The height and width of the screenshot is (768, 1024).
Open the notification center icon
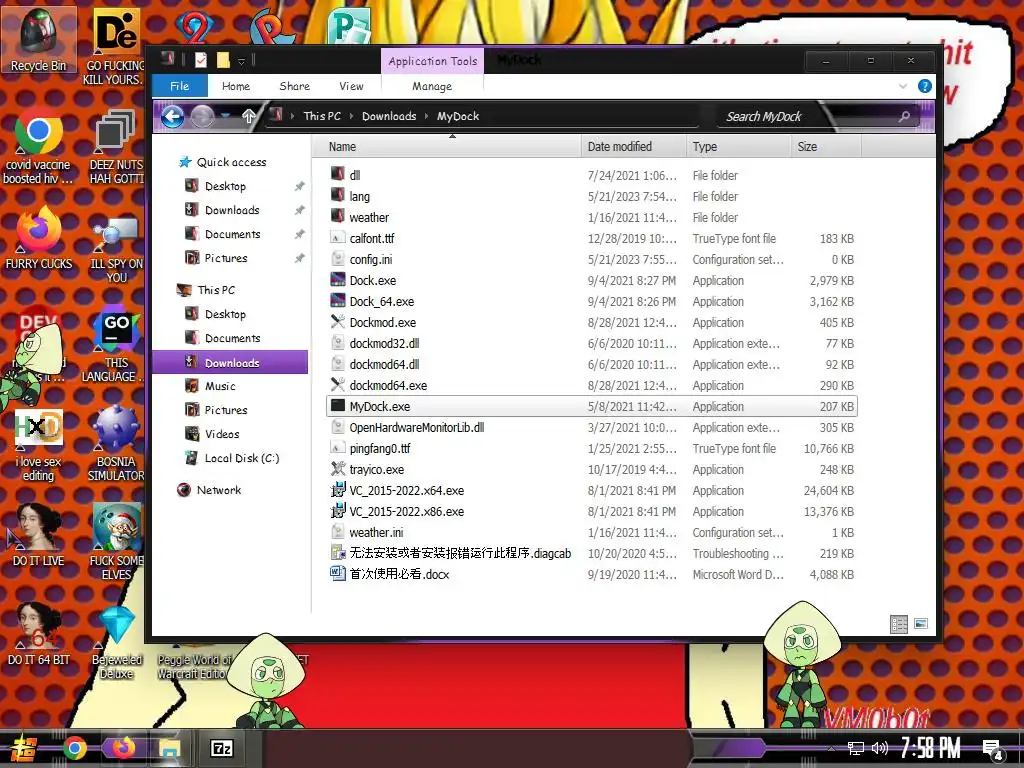pyautogui.click(x=993, y=750)
